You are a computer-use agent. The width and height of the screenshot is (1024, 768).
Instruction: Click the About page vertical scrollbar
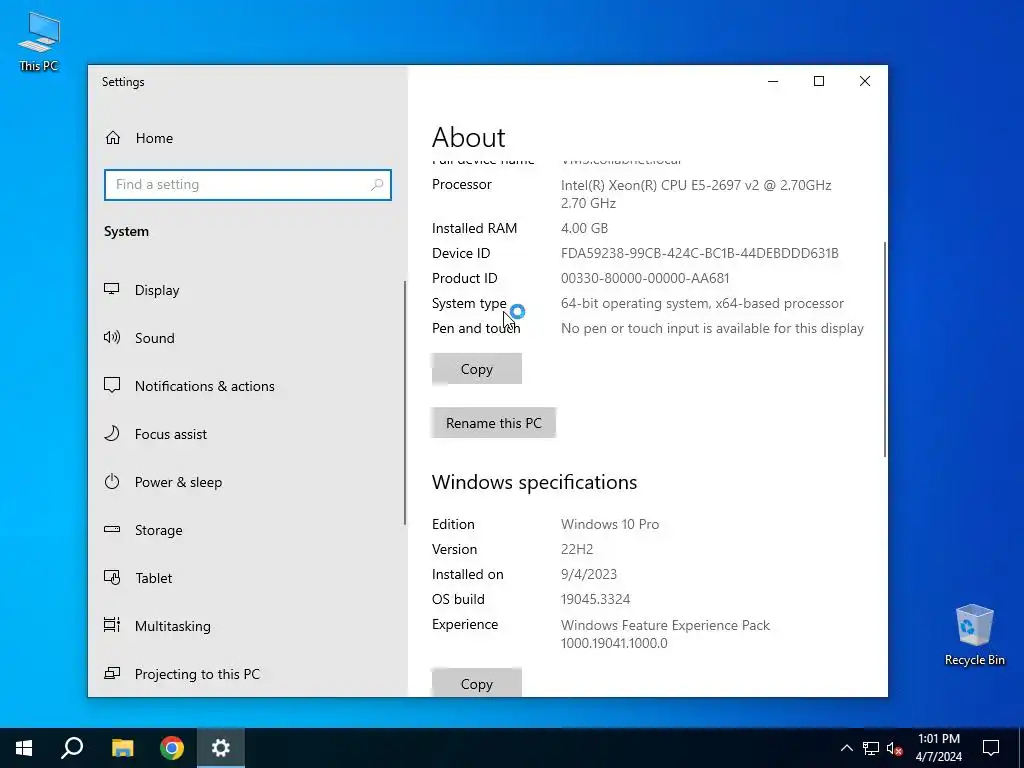click(x=884, y=349)
